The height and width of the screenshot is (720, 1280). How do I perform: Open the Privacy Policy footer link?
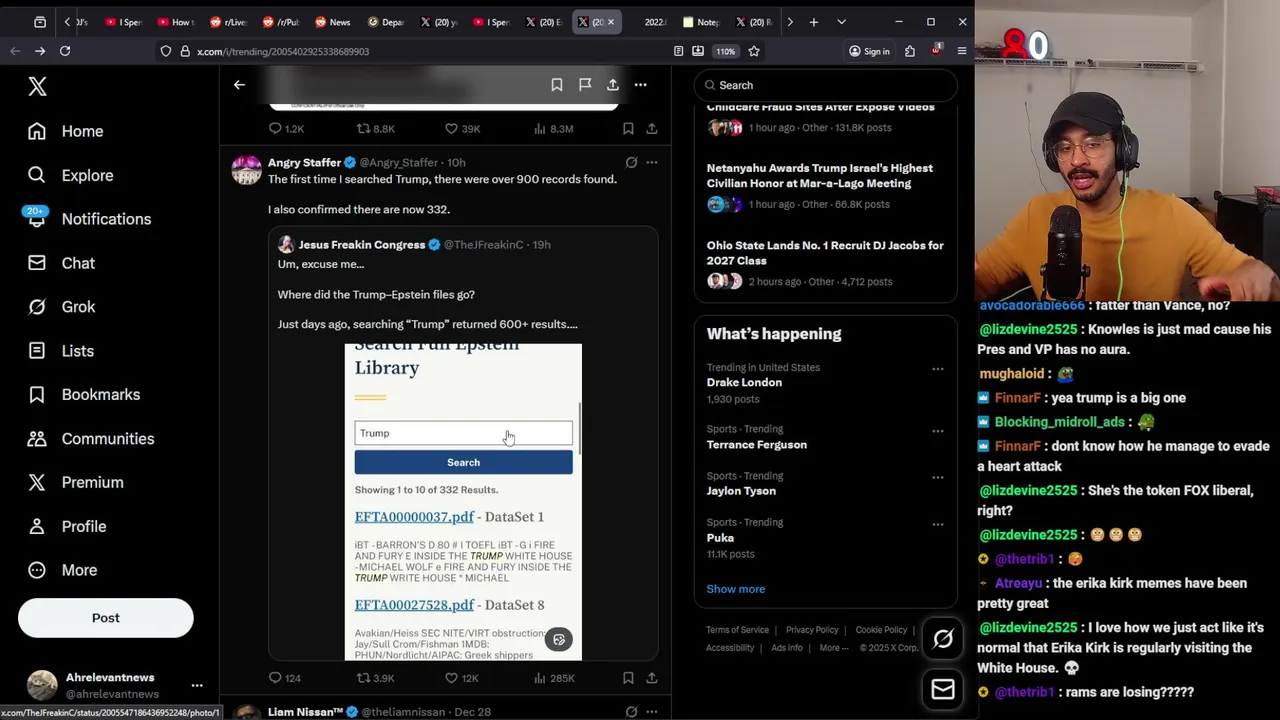pyautogui.click(x=812, y=630)
